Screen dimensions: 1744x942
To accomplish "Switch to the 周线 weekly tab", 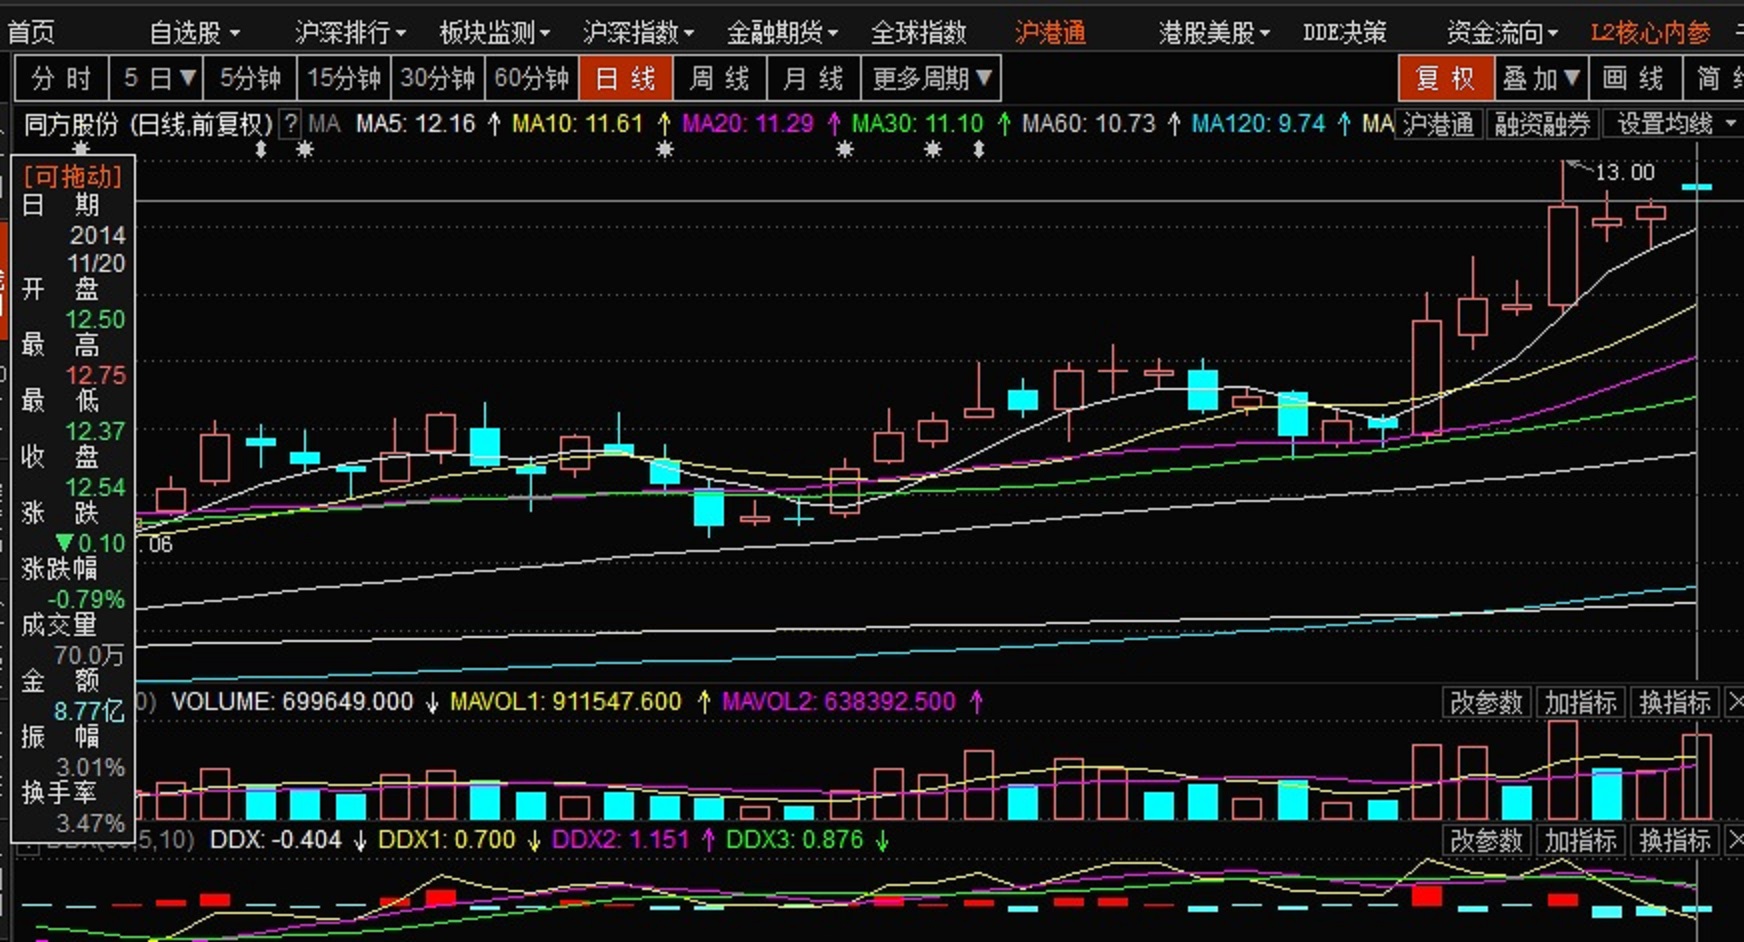I will click(719, 78).
